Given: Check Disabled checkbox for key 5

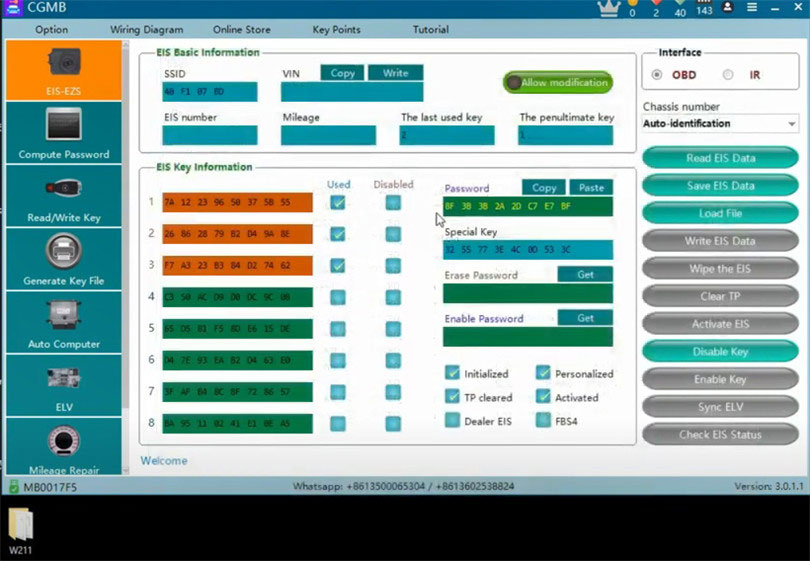Looking at the screenshot, I should (393, 329).
